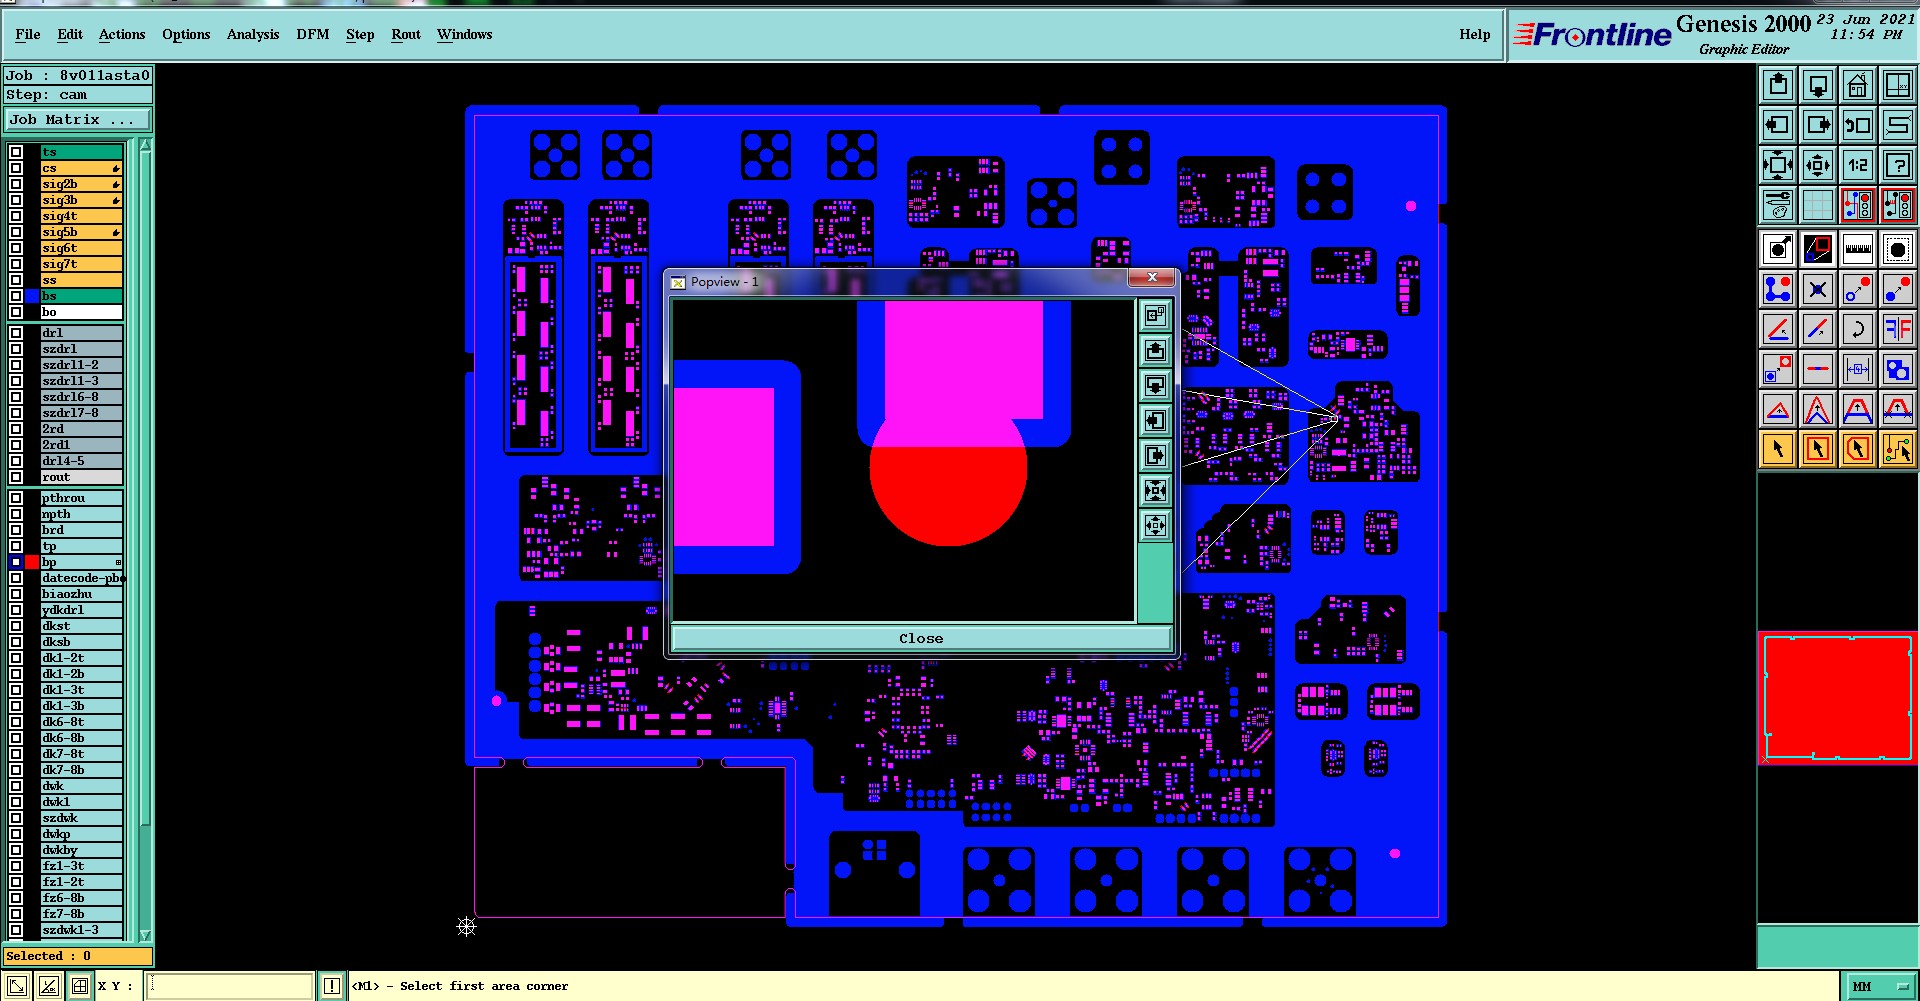Image resolution: width=1920 pixels, height=1001 pixels.
Task: Click the XY window icon in top toolbar
Action: pyautogui.click(x=1897, y=85)
